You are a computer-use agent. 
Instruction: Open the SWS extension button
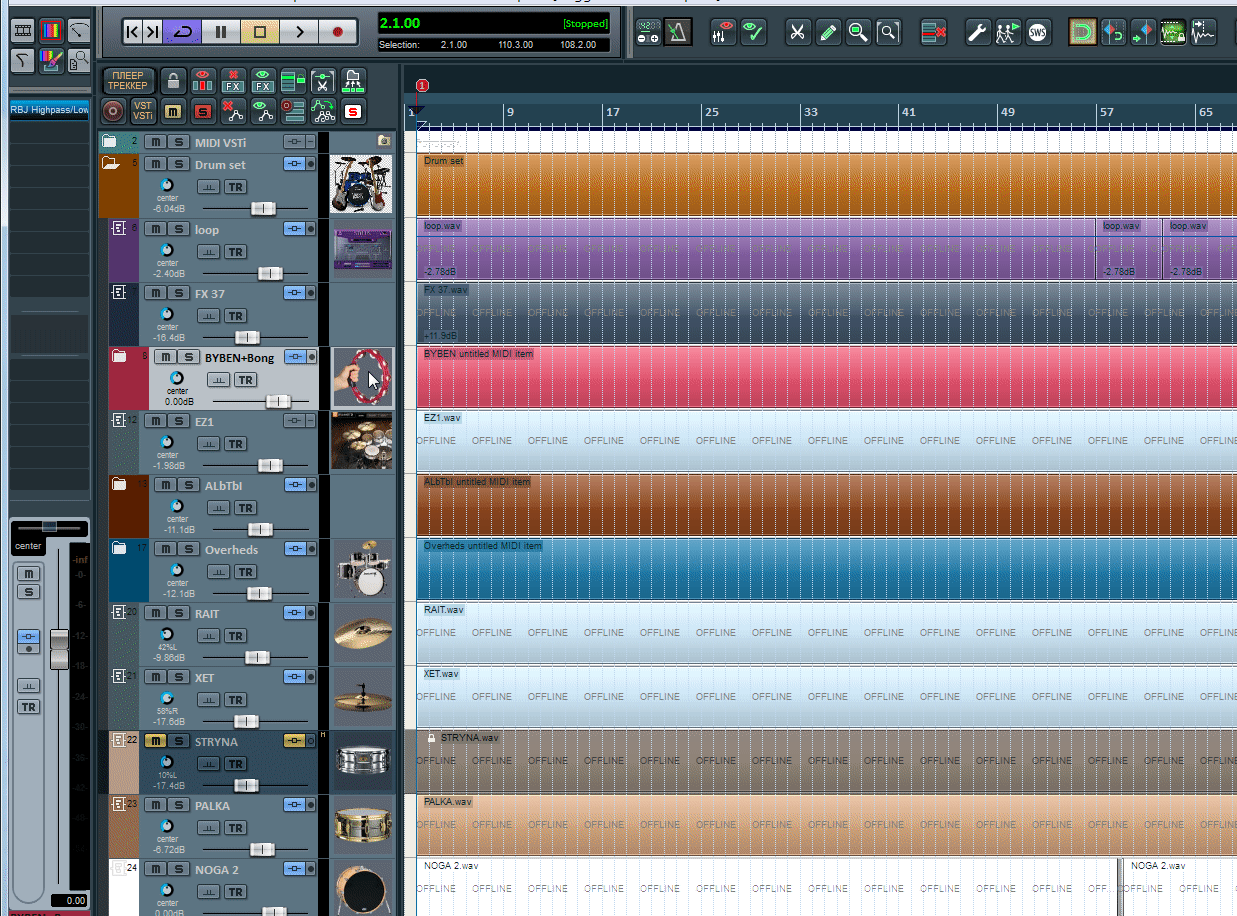click(1040, 33)
